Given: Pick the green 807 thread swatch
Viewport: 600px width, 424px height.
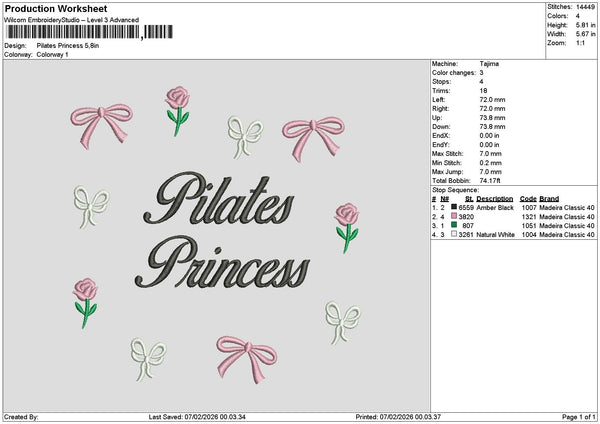Looking at the screenshot, I should (x=455, y=225).
